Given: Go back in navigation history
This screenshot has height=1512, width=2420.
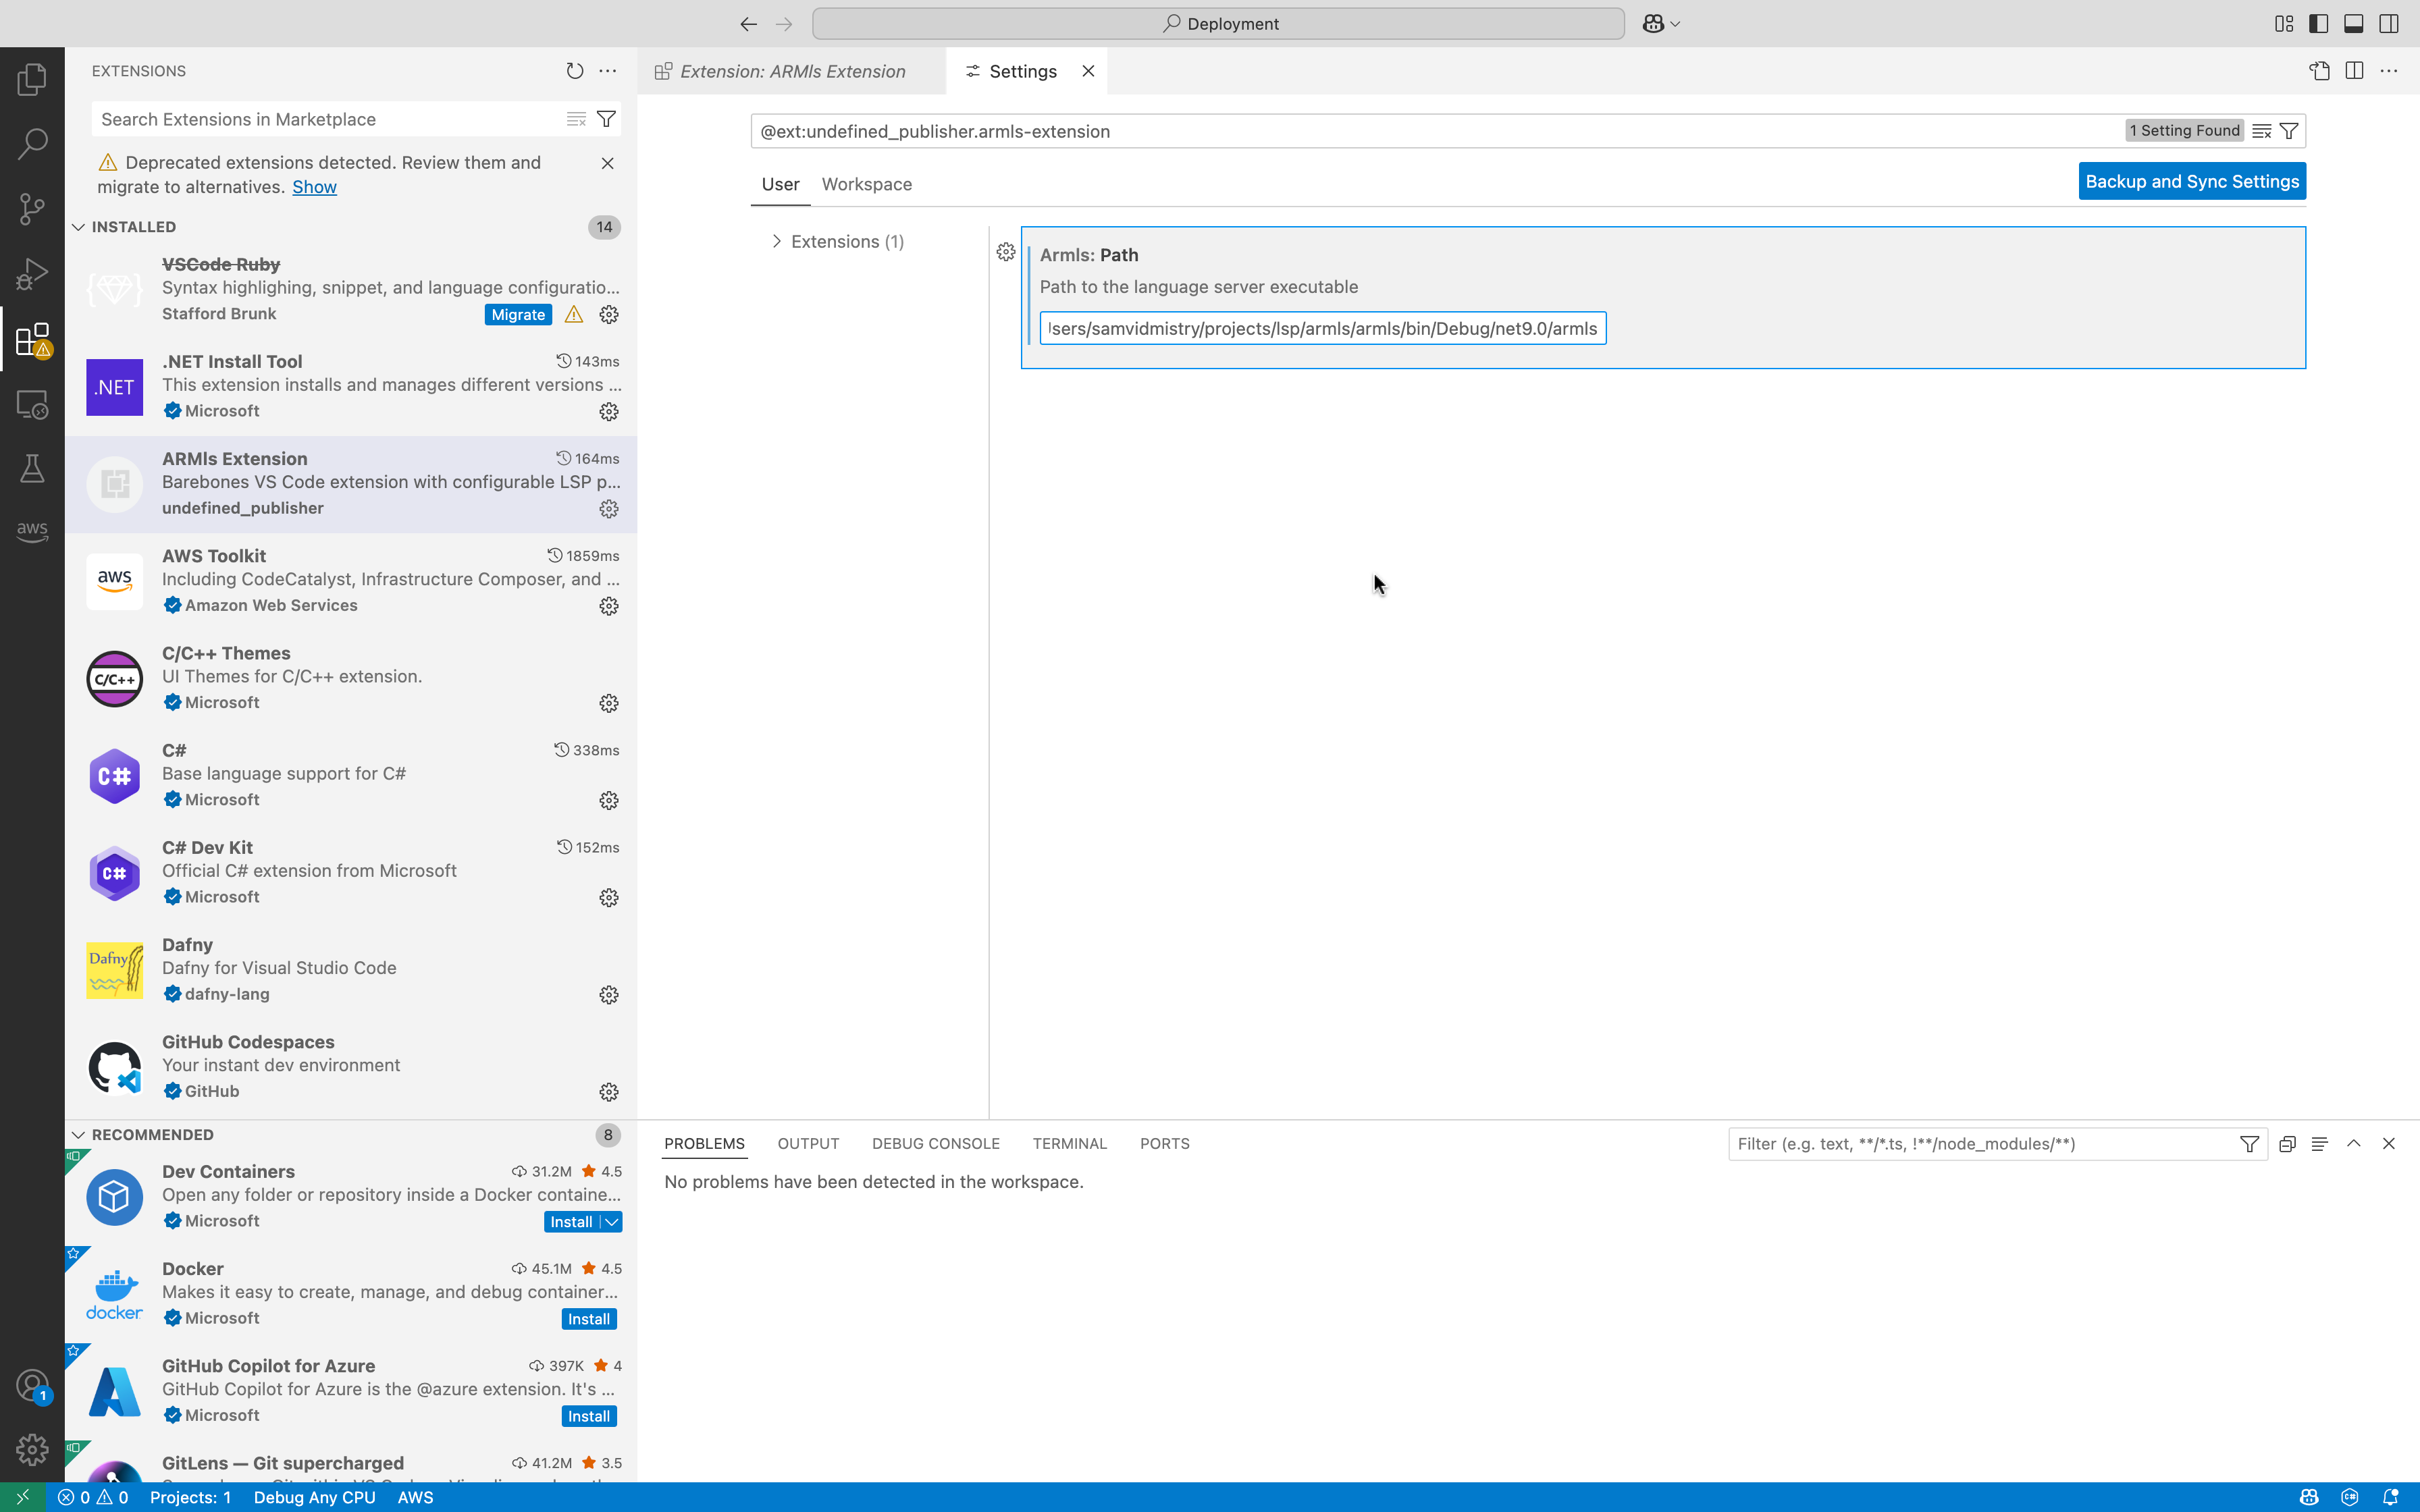Looking at the screenshot, I should point(748,24).
